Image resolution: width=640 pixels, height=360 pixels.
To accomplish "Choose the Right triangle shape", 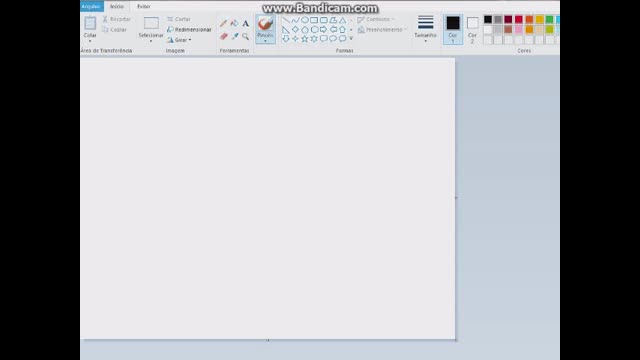I will click(x=286, y=29).
